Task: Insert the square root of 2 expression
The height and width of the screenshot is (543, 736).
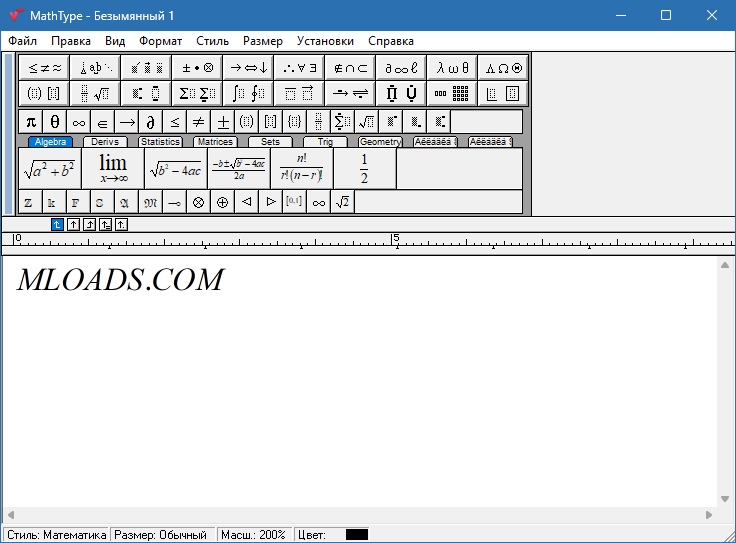Action: [x=343, y=202]
